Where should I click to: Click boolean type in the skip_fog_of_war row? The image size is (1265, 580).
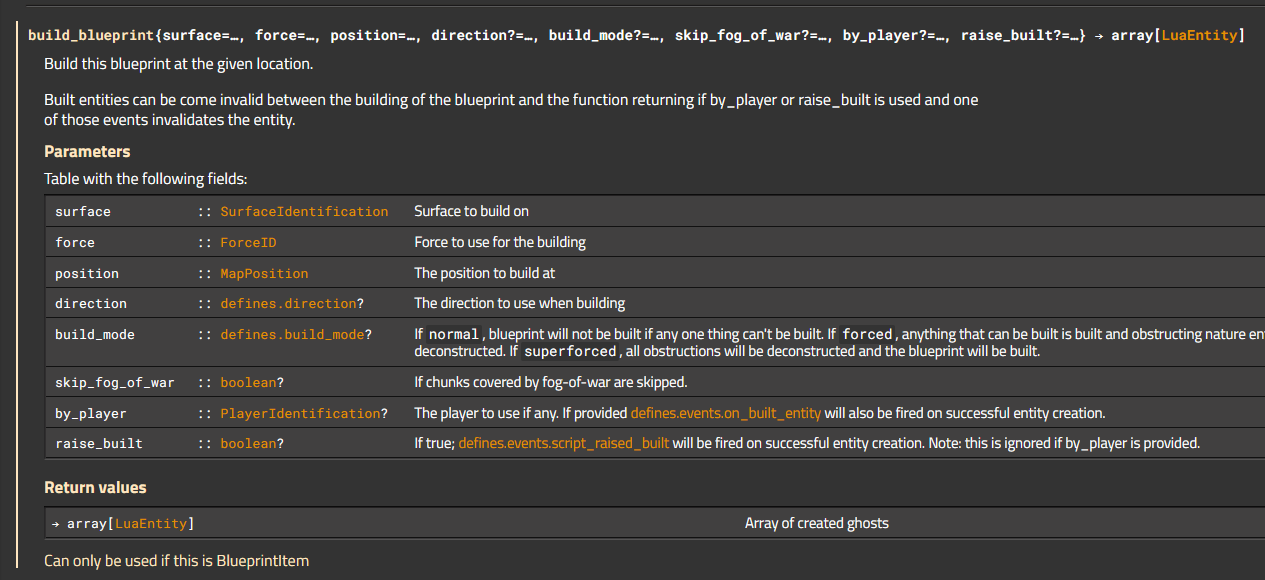coord(248,383)
